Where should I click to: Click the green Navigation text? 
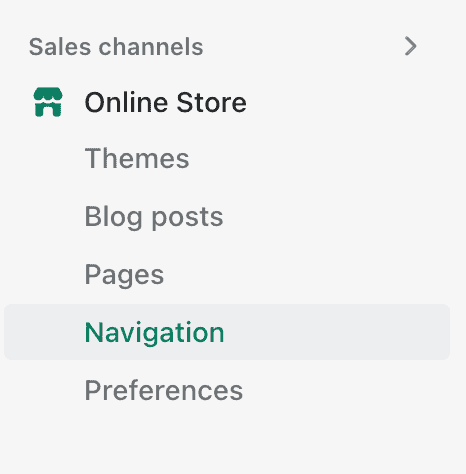154,333
